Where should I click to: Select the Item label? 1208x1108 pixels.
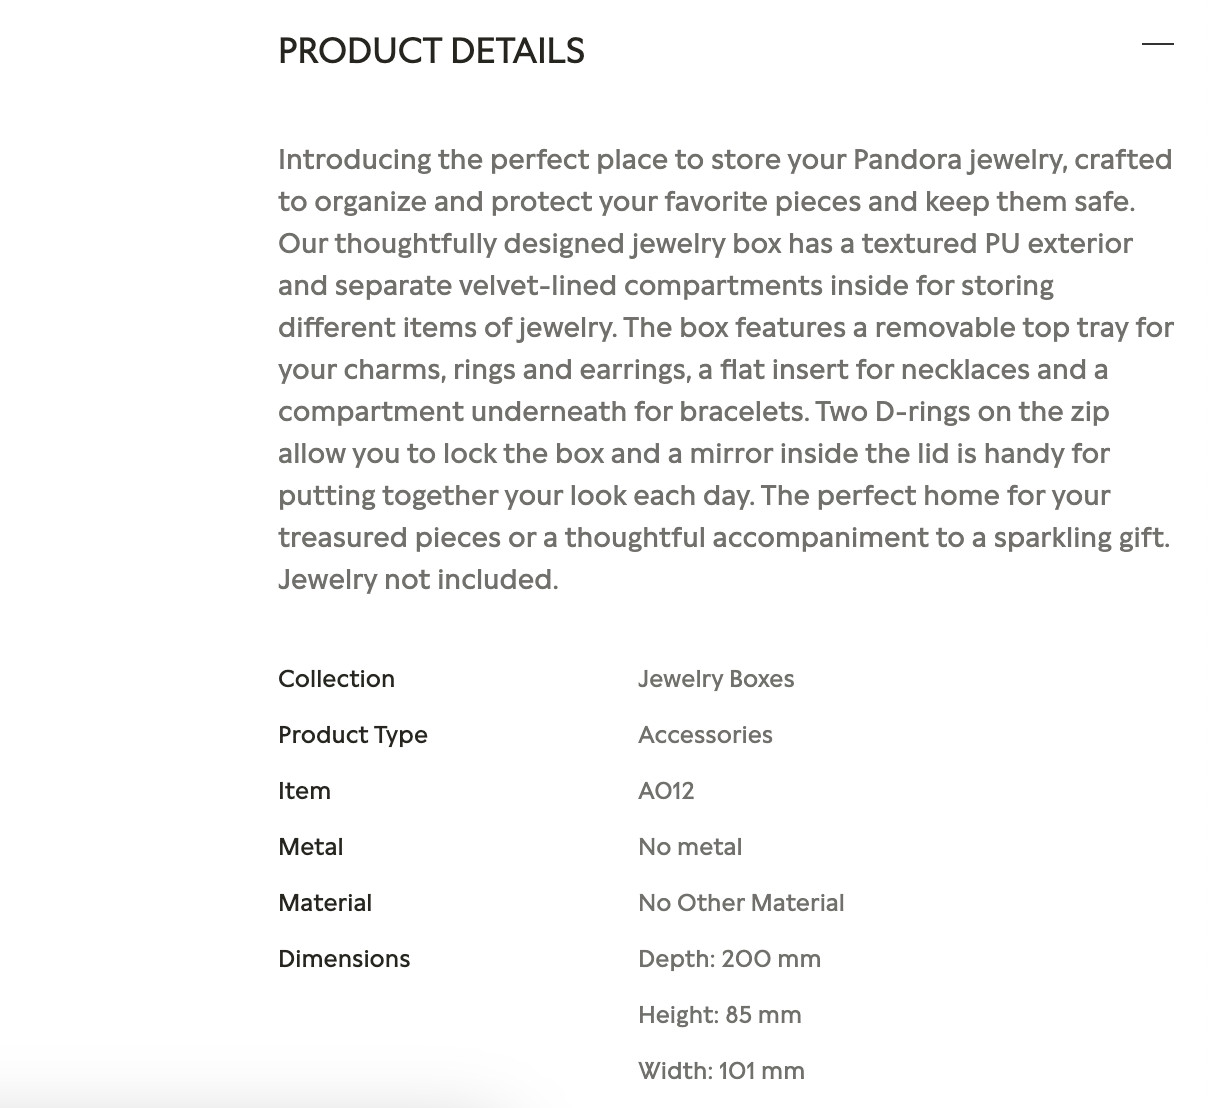tap(304, 791)
